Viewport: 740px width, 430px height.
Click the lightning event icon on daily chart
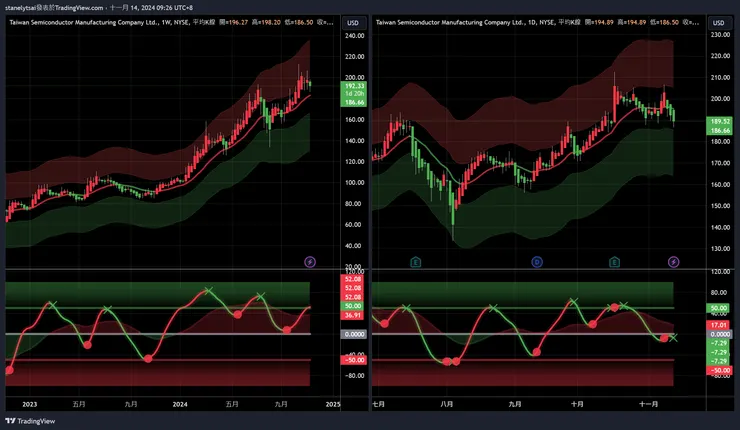tap(673, 262)
